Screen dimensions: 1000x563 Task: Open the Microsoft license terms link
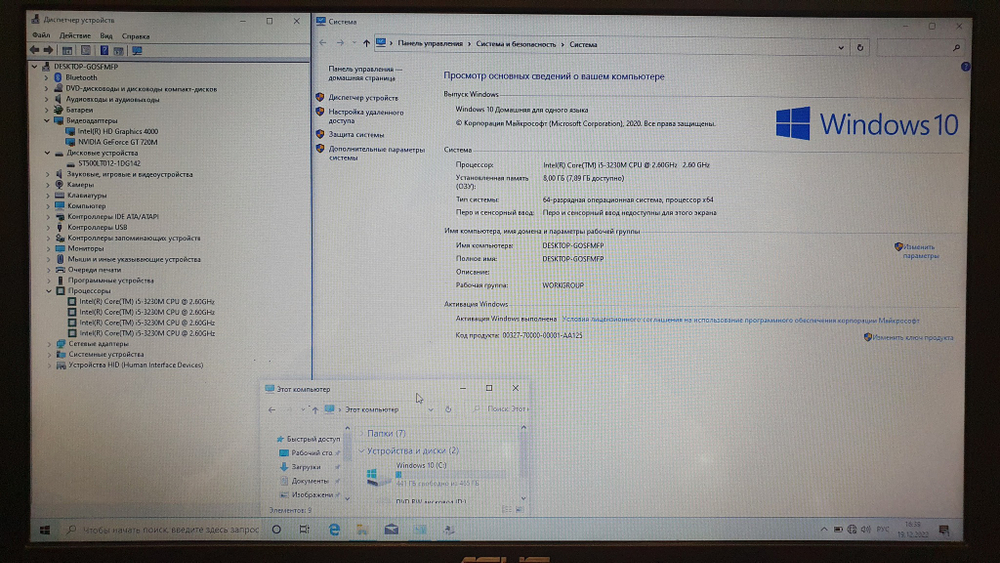click(x=740, y=320)
